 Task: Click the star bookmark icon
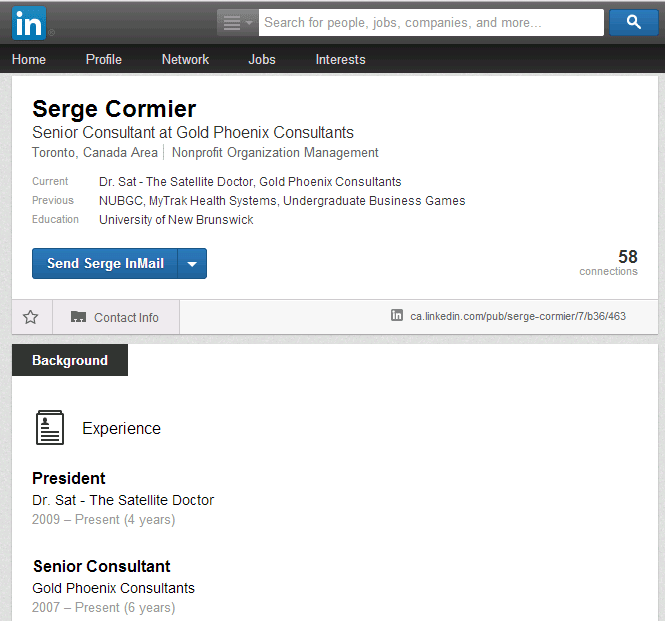(31, 317)
